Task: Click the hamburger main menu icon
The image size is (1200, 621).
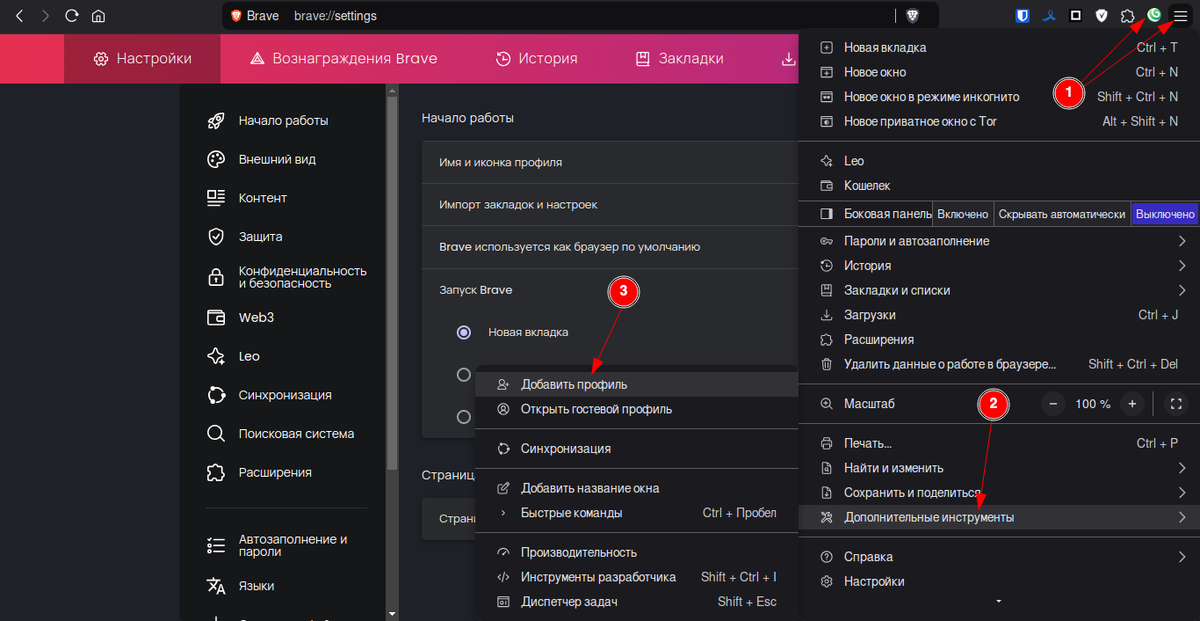Action: coord(1181,16)
